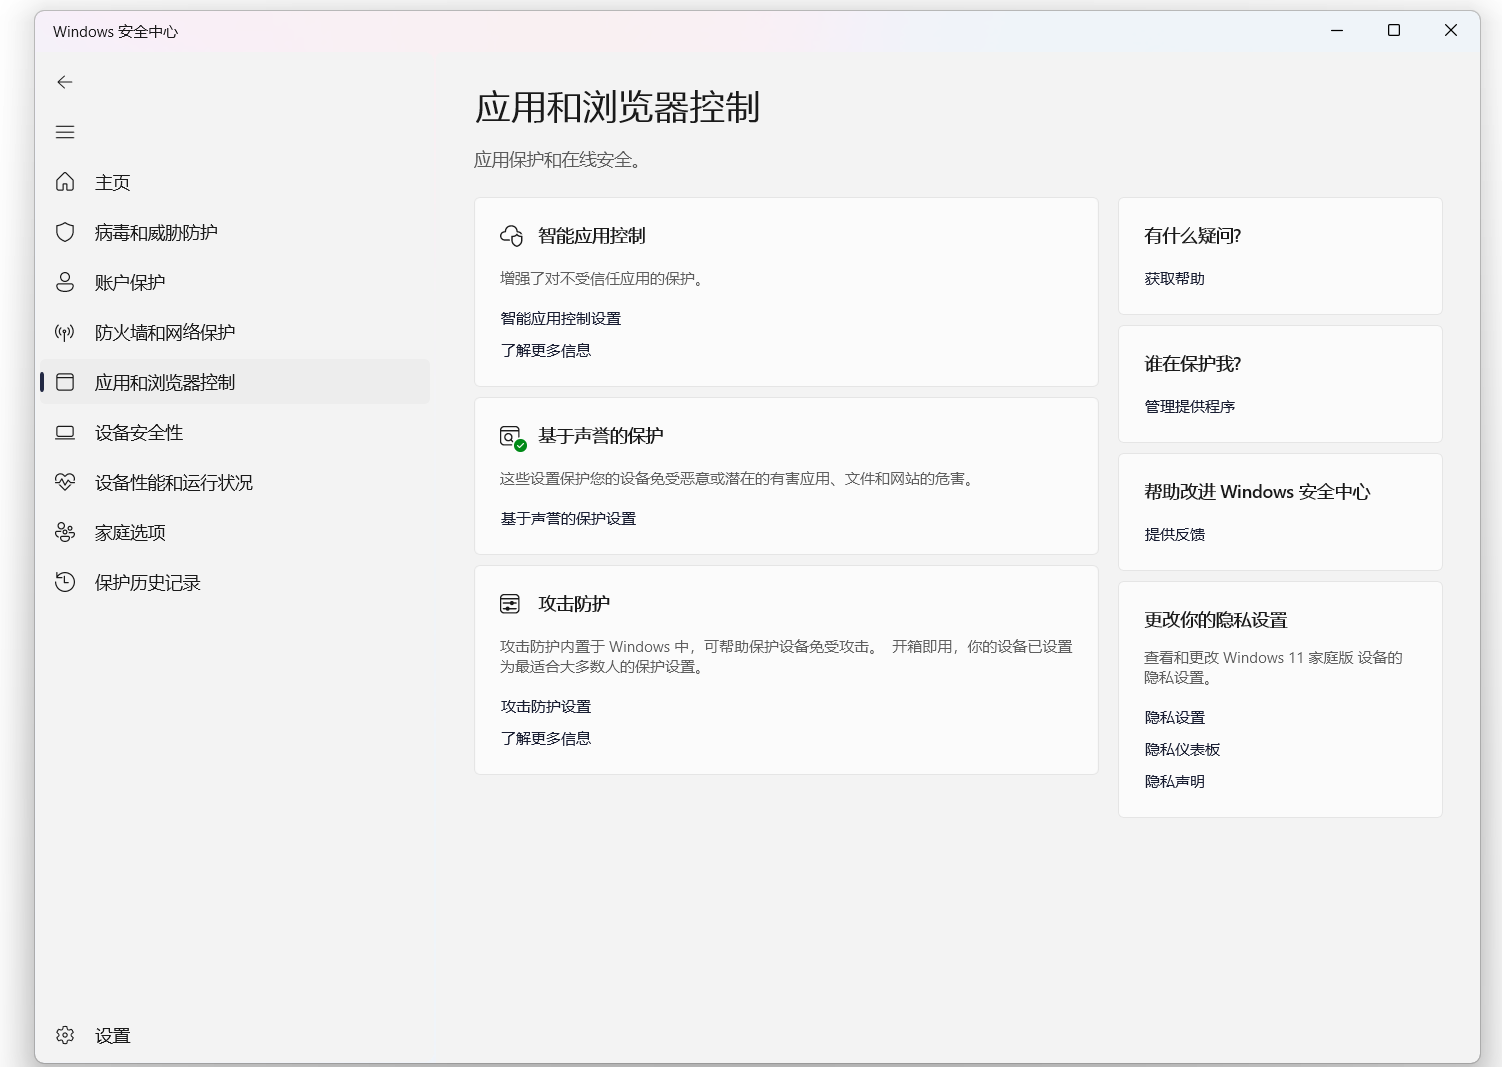Open 隐私设置 link

[1174, 717]
